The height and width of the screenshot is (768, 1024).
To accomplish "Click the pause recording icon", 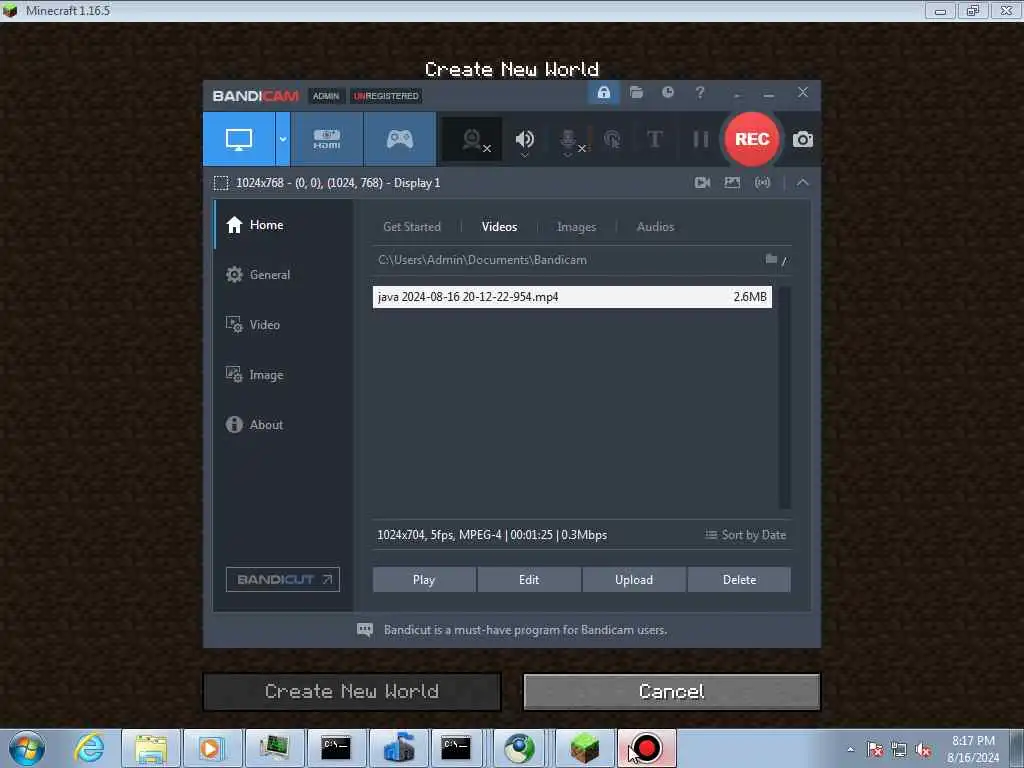I will pos(700,139).
